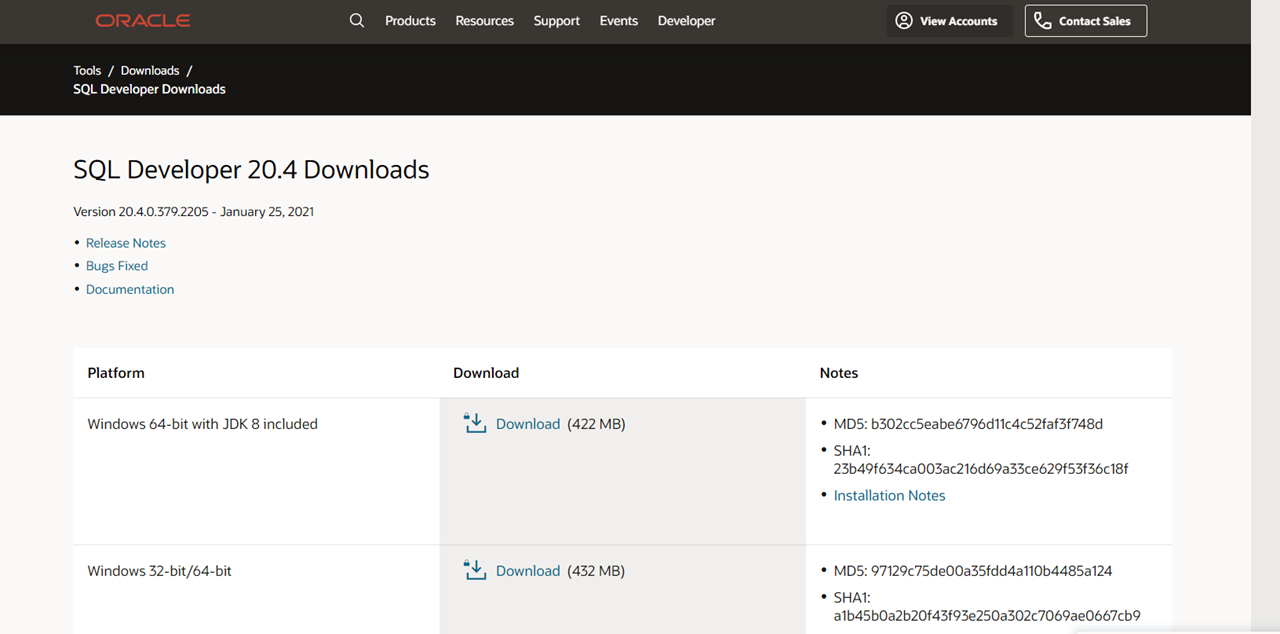The height and width of the screenshot is (634, 1280).
Task: Open the Installation Notes link
Action: tap(889, 495)
